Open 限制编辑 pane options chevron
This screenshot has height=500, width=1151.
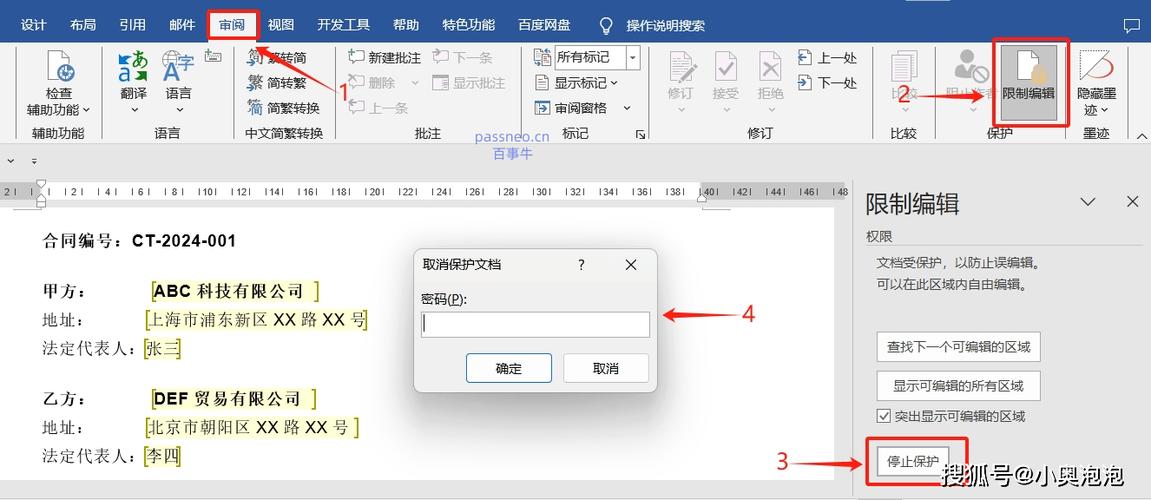click(x=1089, y=202)
